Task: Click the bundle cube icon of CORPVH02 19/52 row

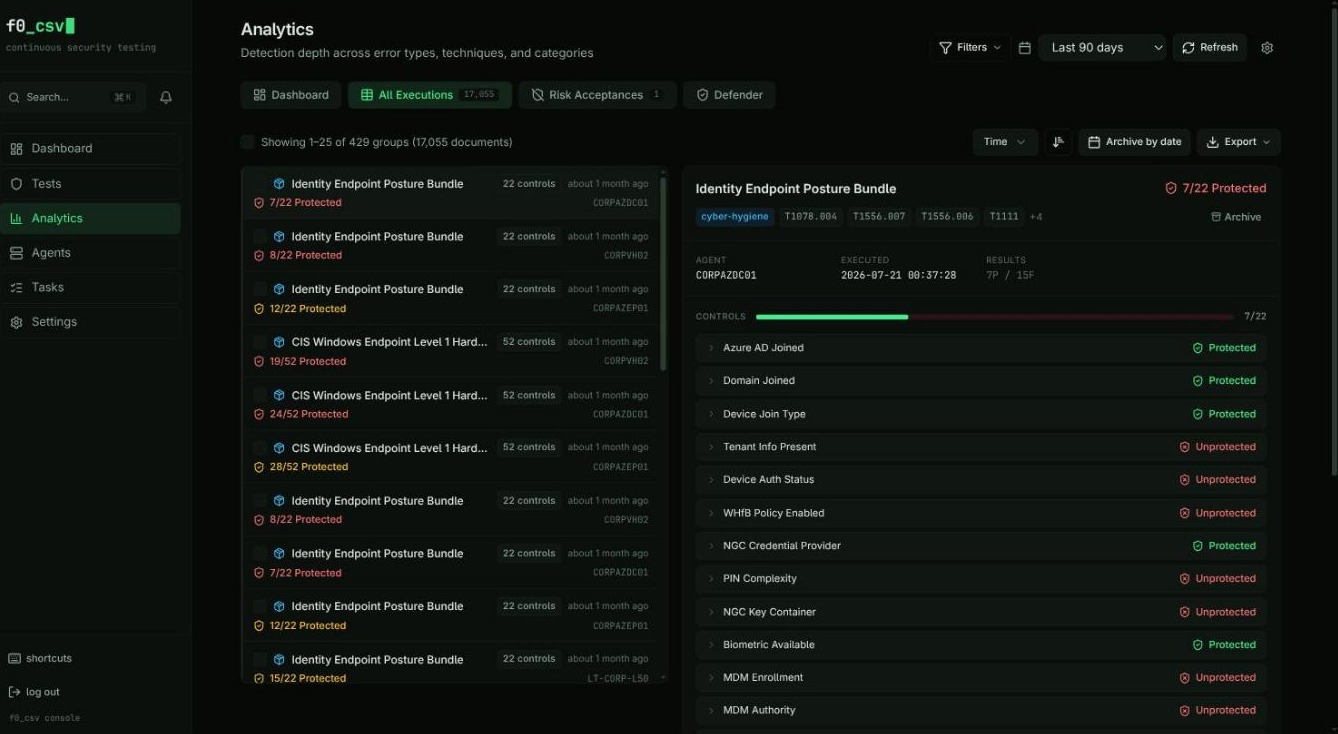Action: coord(280,342)
